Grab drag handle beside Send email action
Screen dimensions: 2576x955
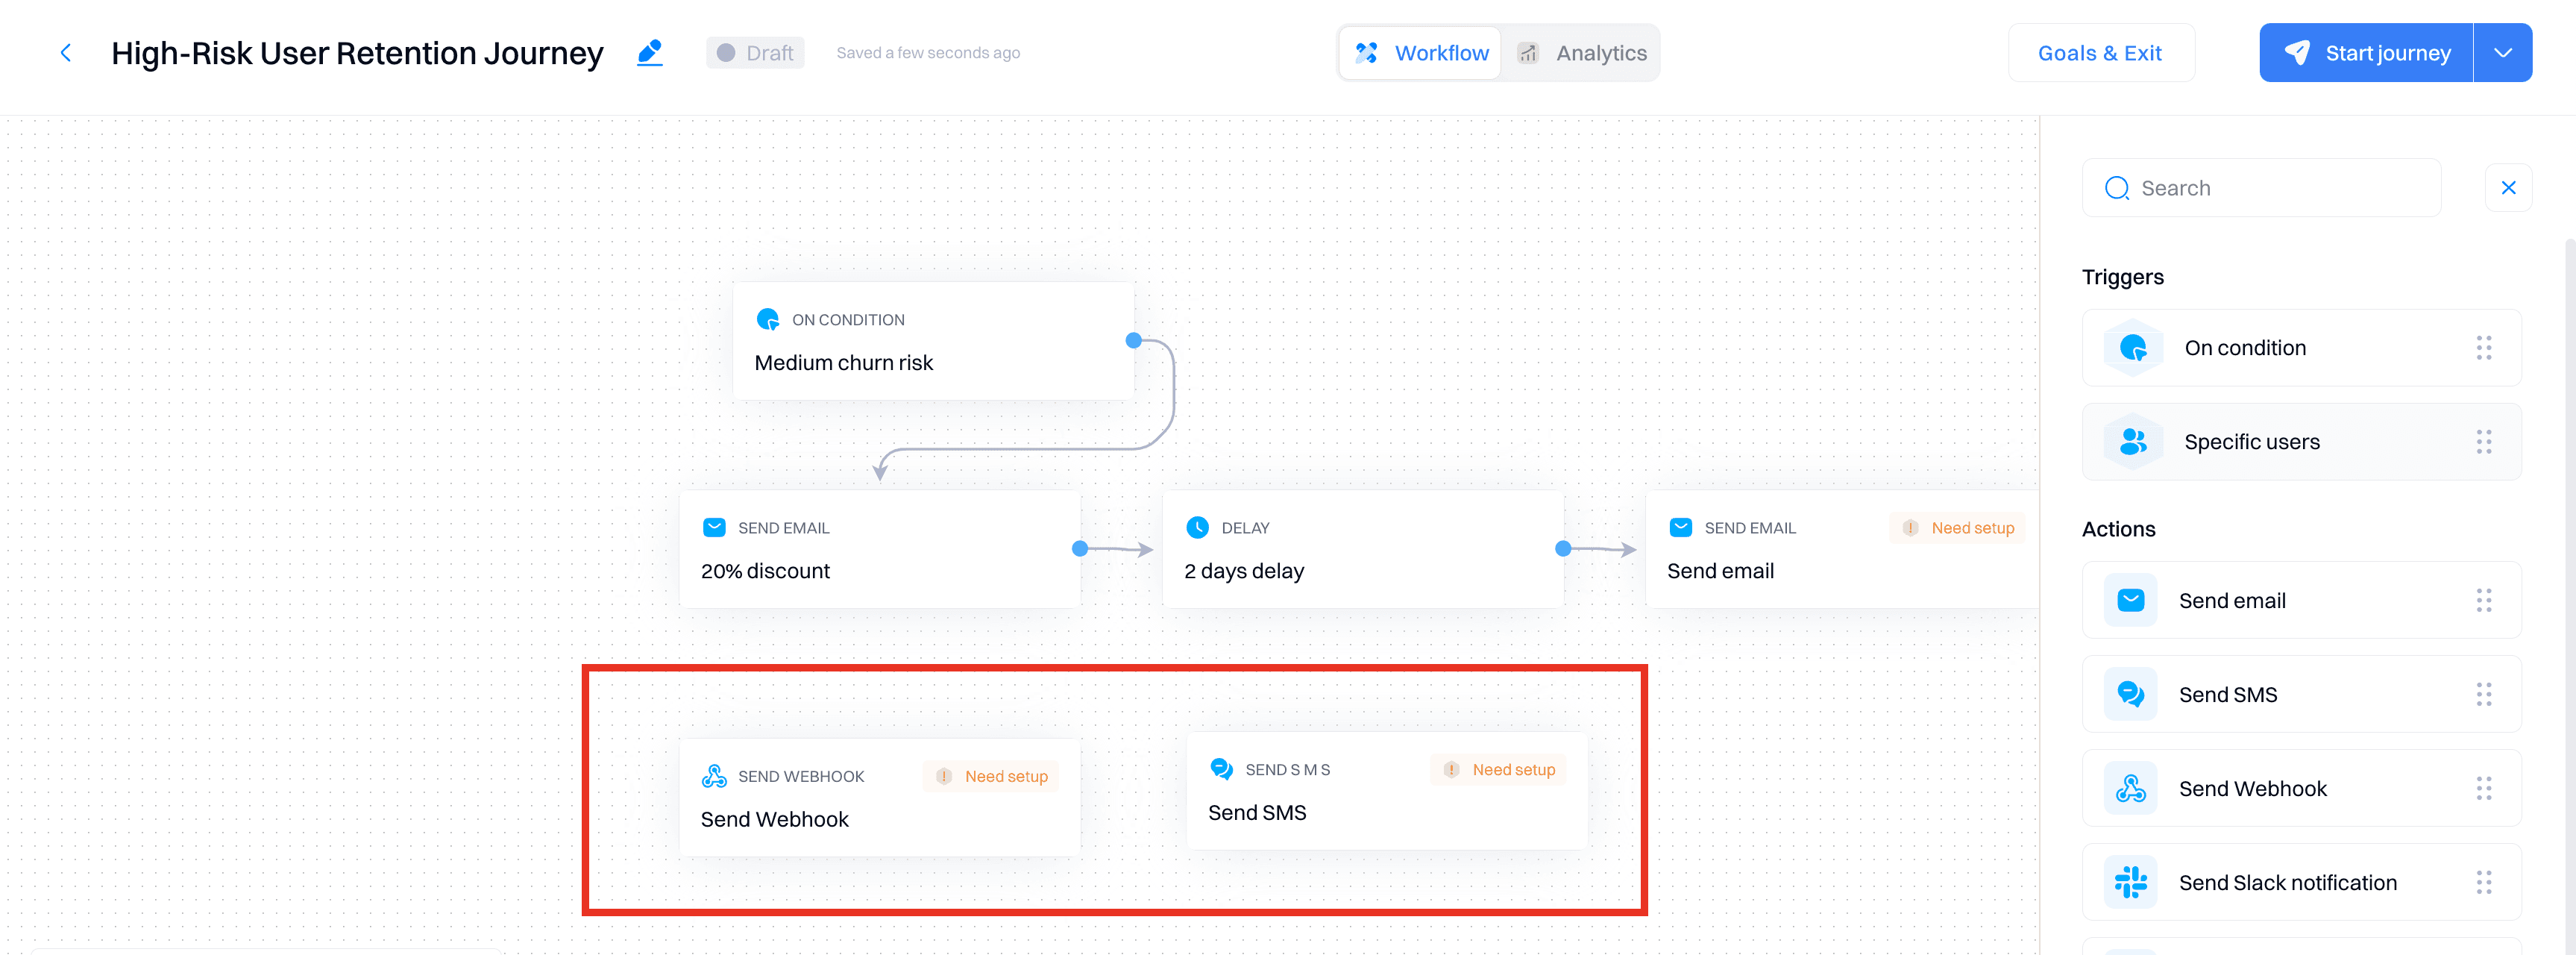coord(2483,600)
